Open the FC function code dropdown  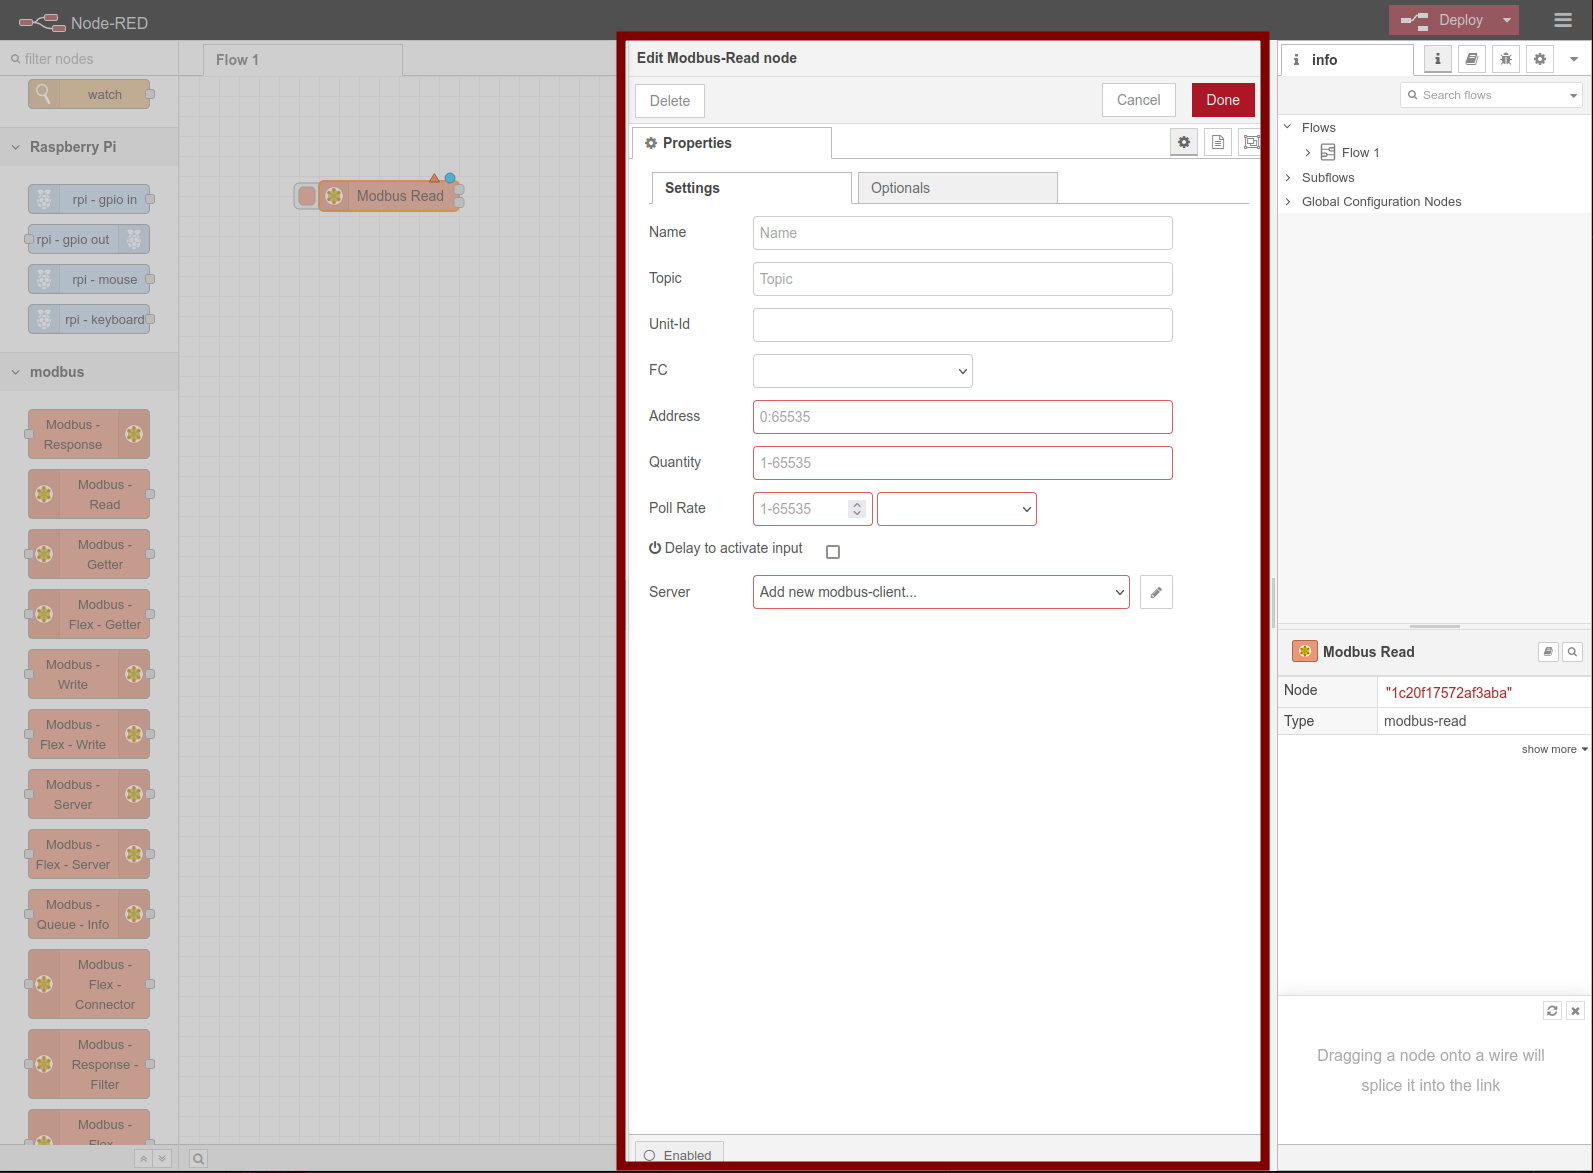pos(862,371)
